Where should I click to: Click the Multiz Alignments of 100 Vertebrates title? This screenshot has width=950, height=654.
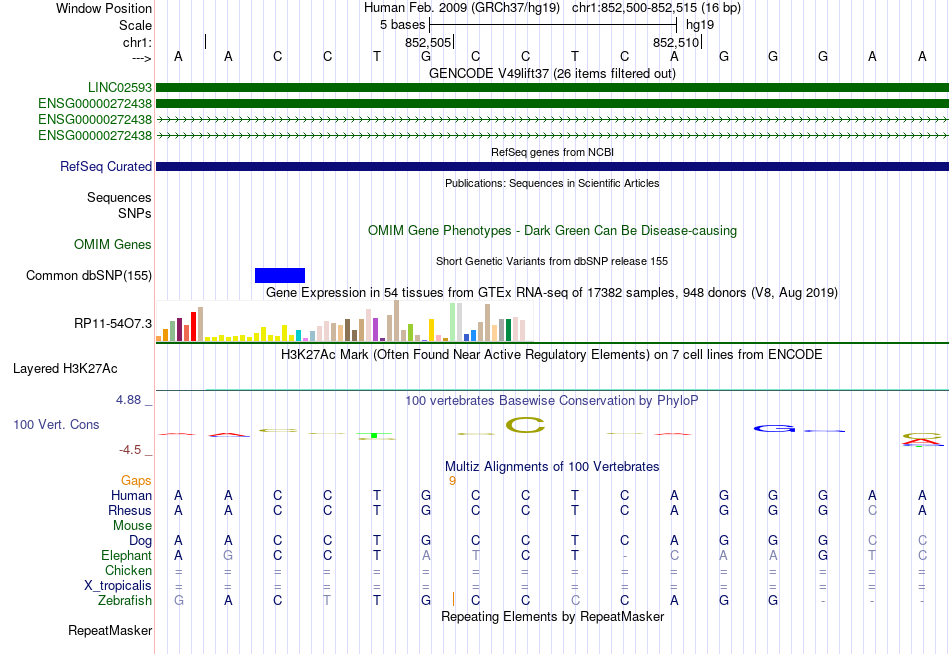pyautogui.click(x=552, y=467)
